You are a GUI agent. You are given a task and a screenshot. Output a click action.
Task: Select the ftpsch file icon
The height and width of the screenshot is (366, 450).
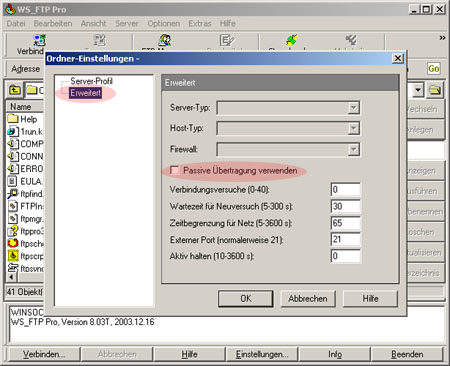pyautogui.click(x=12, y=244)
